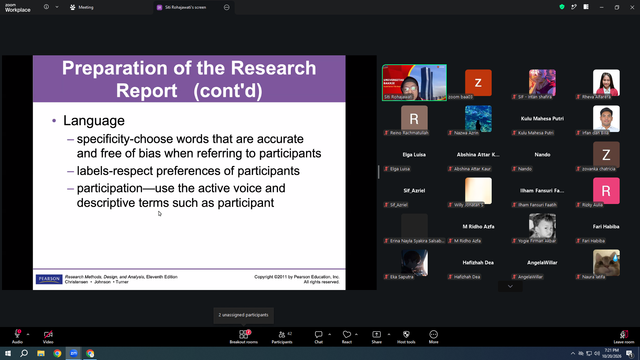Open taskbar clock and date
This screenshot has width=640, height=360.
tap(611, 353)
